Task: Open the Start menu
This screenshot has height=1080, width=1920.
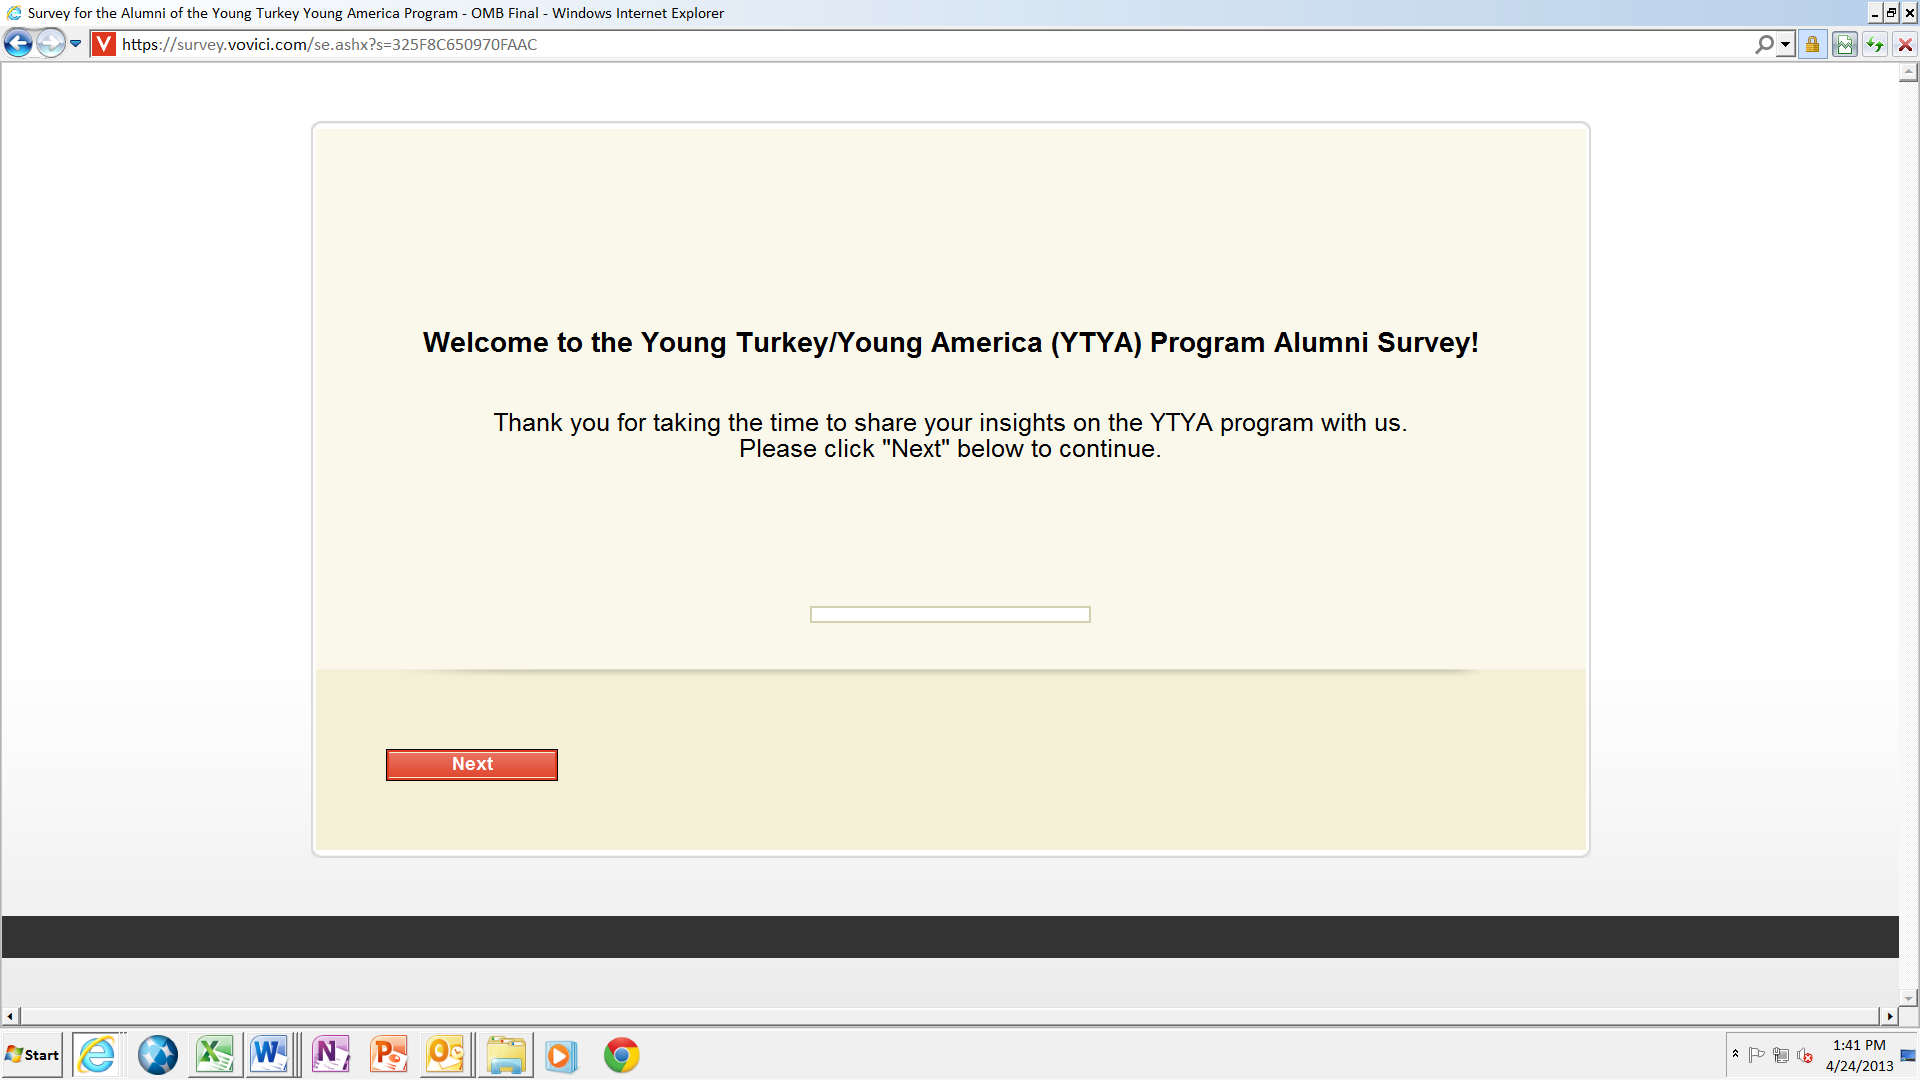Action: 32,1055
